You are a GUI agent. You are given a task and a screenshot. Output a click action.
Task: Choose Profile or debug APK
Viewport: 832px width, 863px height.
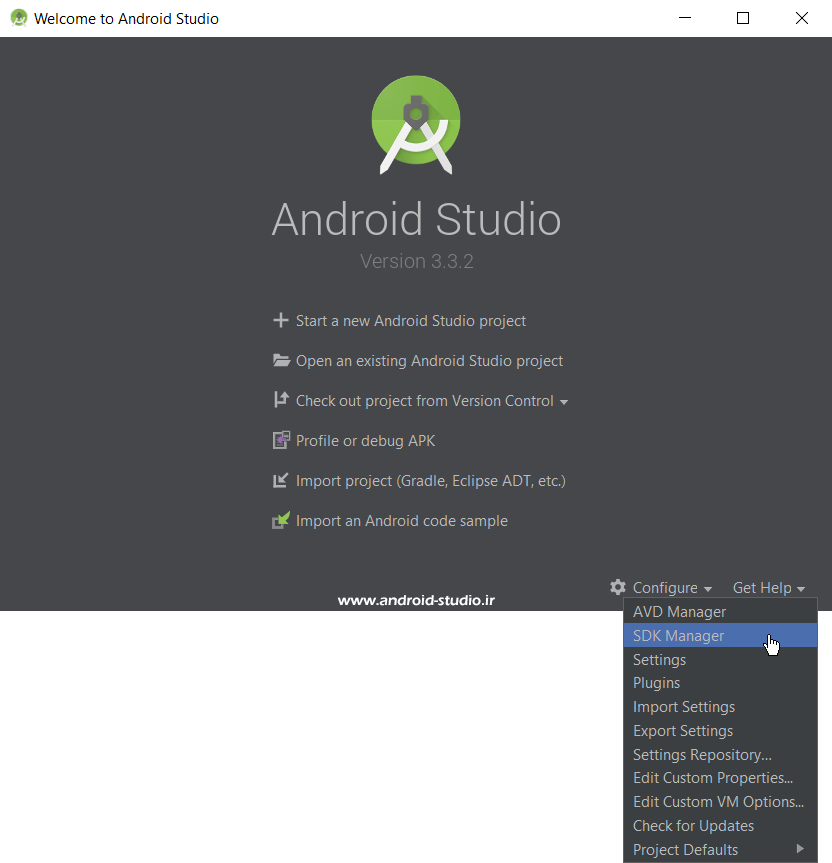coord(365,441)
